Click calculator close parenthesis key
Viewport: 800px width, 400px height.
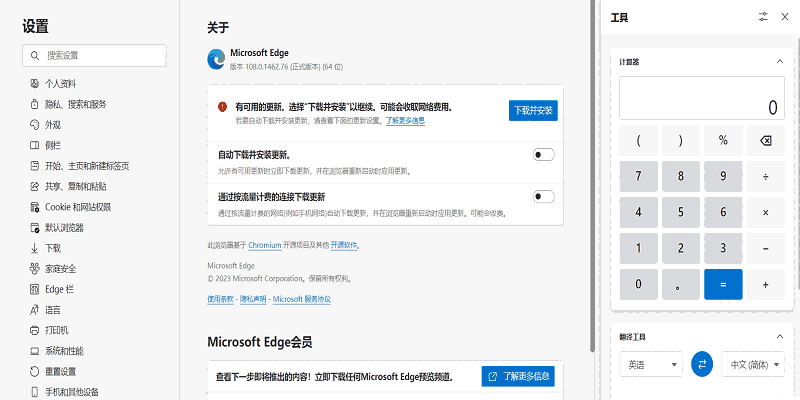click(x=681, y=141)
